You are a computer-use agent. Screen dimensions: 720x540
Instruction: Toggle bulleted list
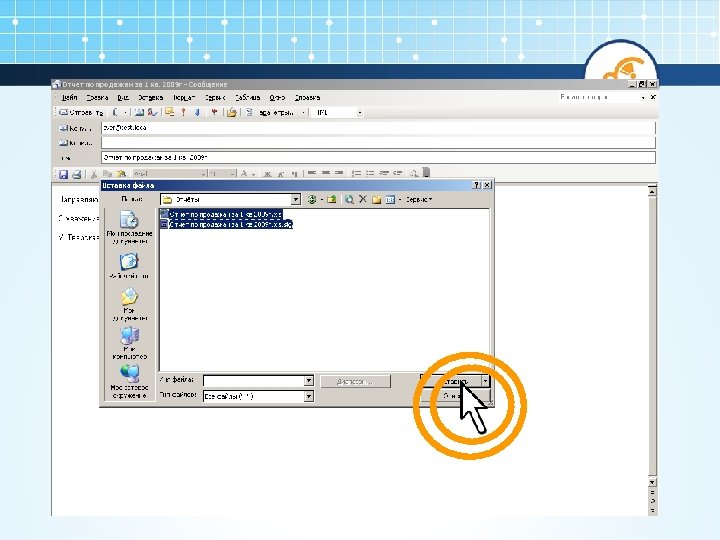370,174
